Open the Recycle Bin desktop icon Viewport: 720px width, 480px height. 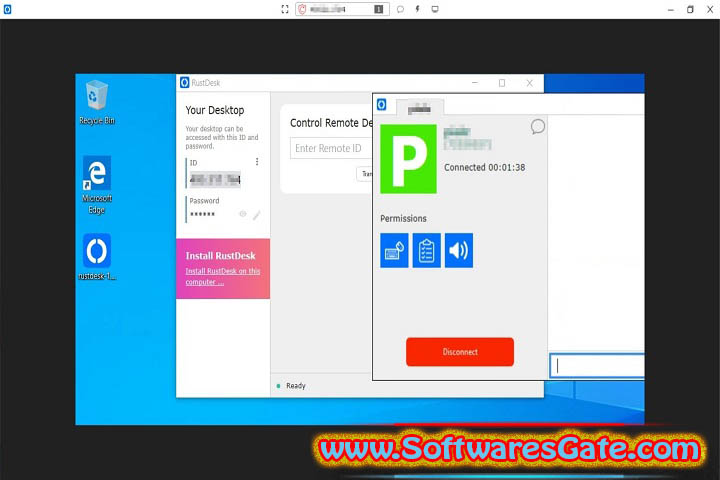[x=97, y=102]
